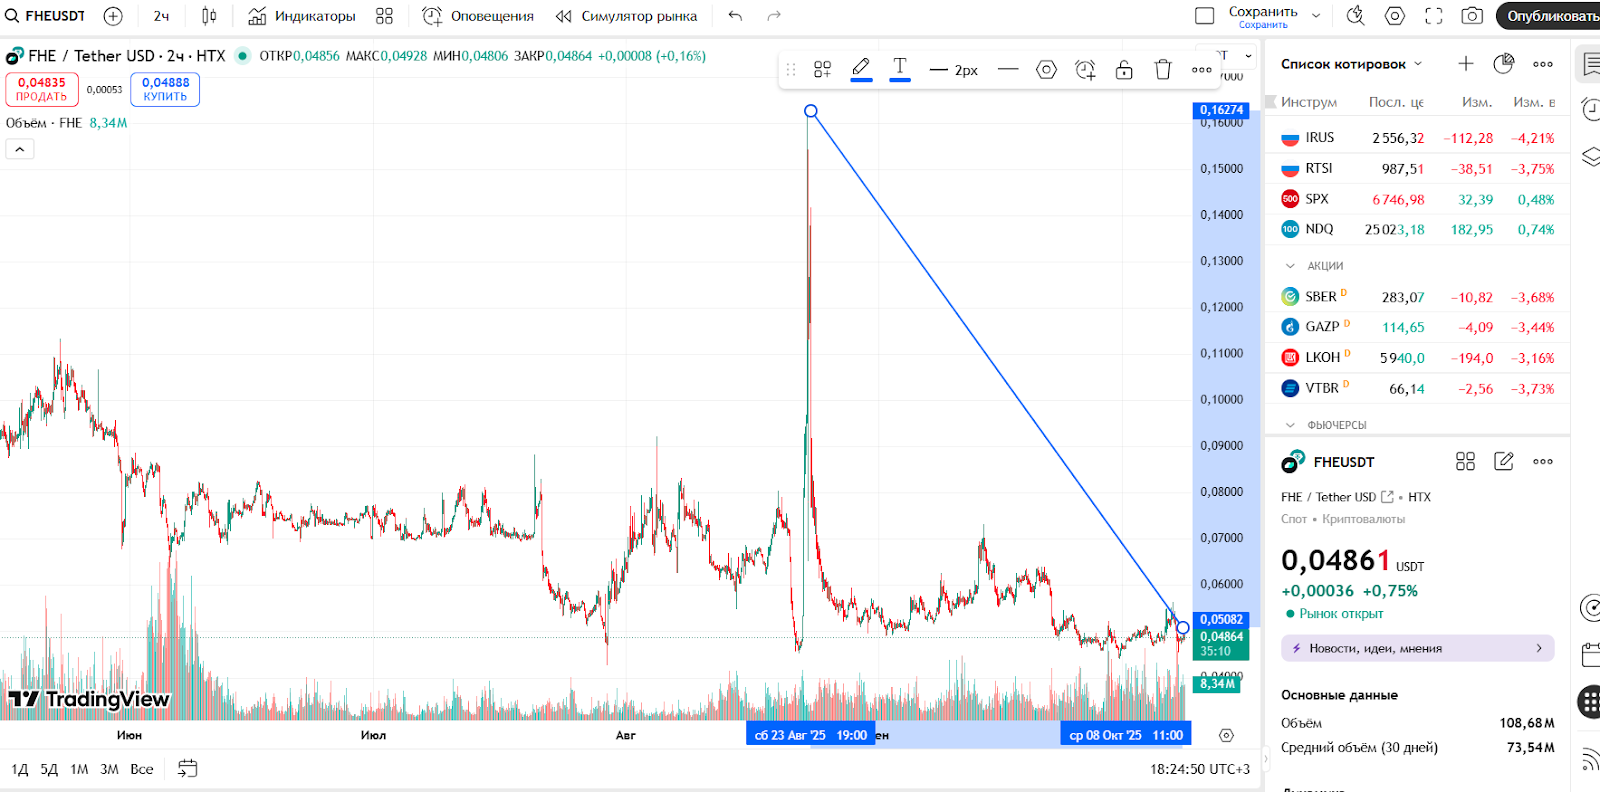Click the undo arrow in the top toolbar
This screenshot has height=792, width=1600.
[735, 16]
